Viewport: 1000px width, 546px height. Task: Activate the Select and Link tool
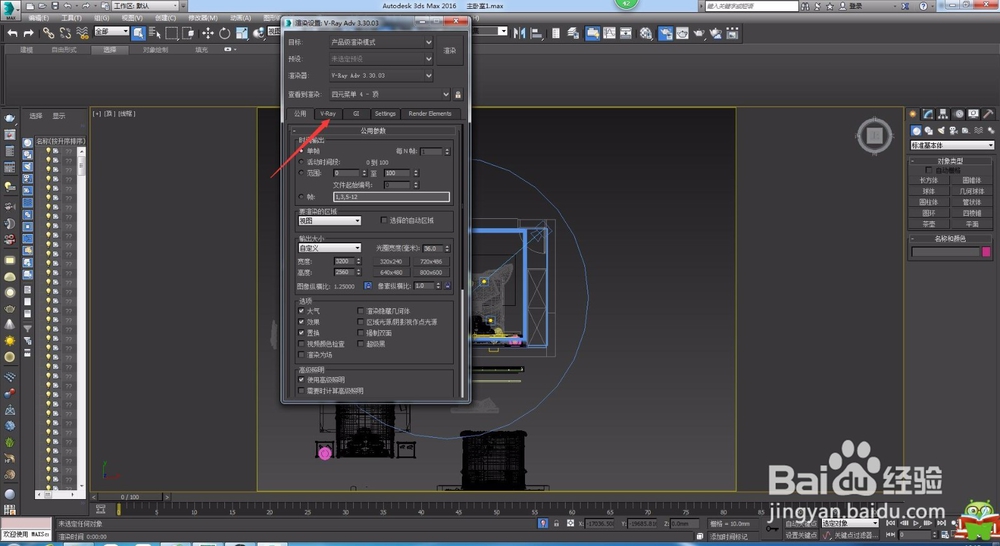[48, 33]
